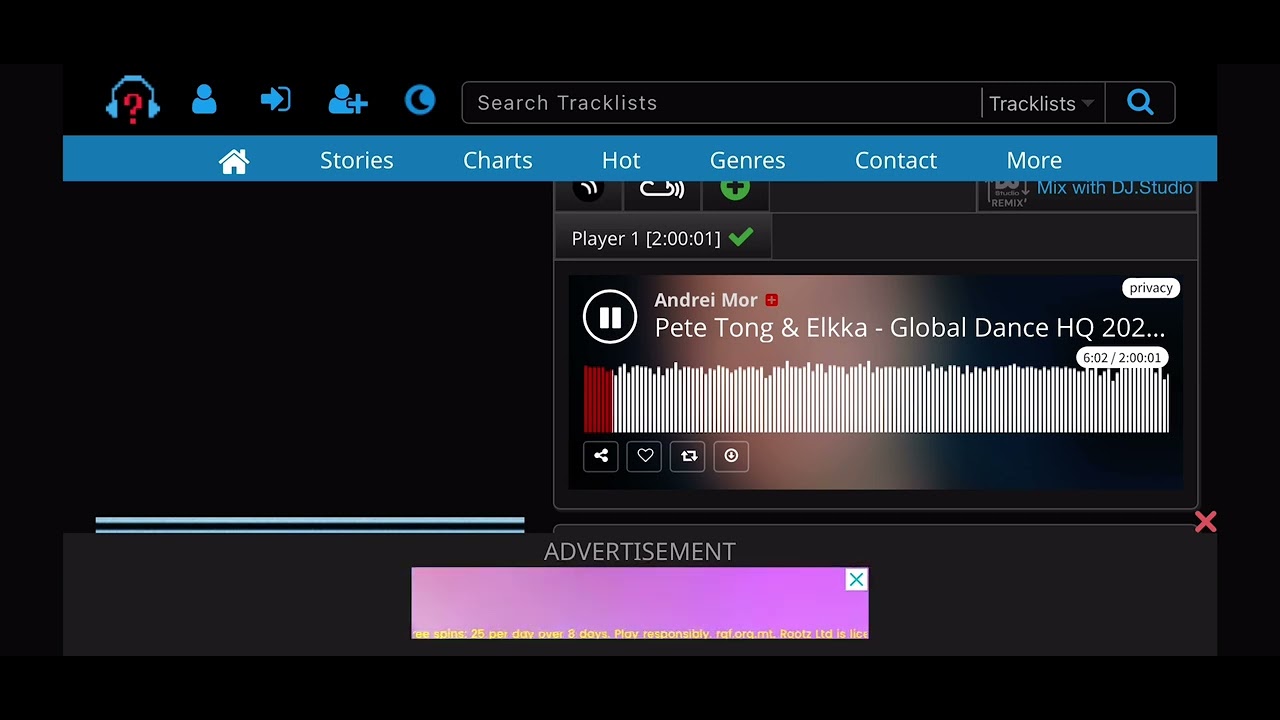Click the privacy button in the player
This screenshot has height=720, width=1280.
(x=1151, y=288)
